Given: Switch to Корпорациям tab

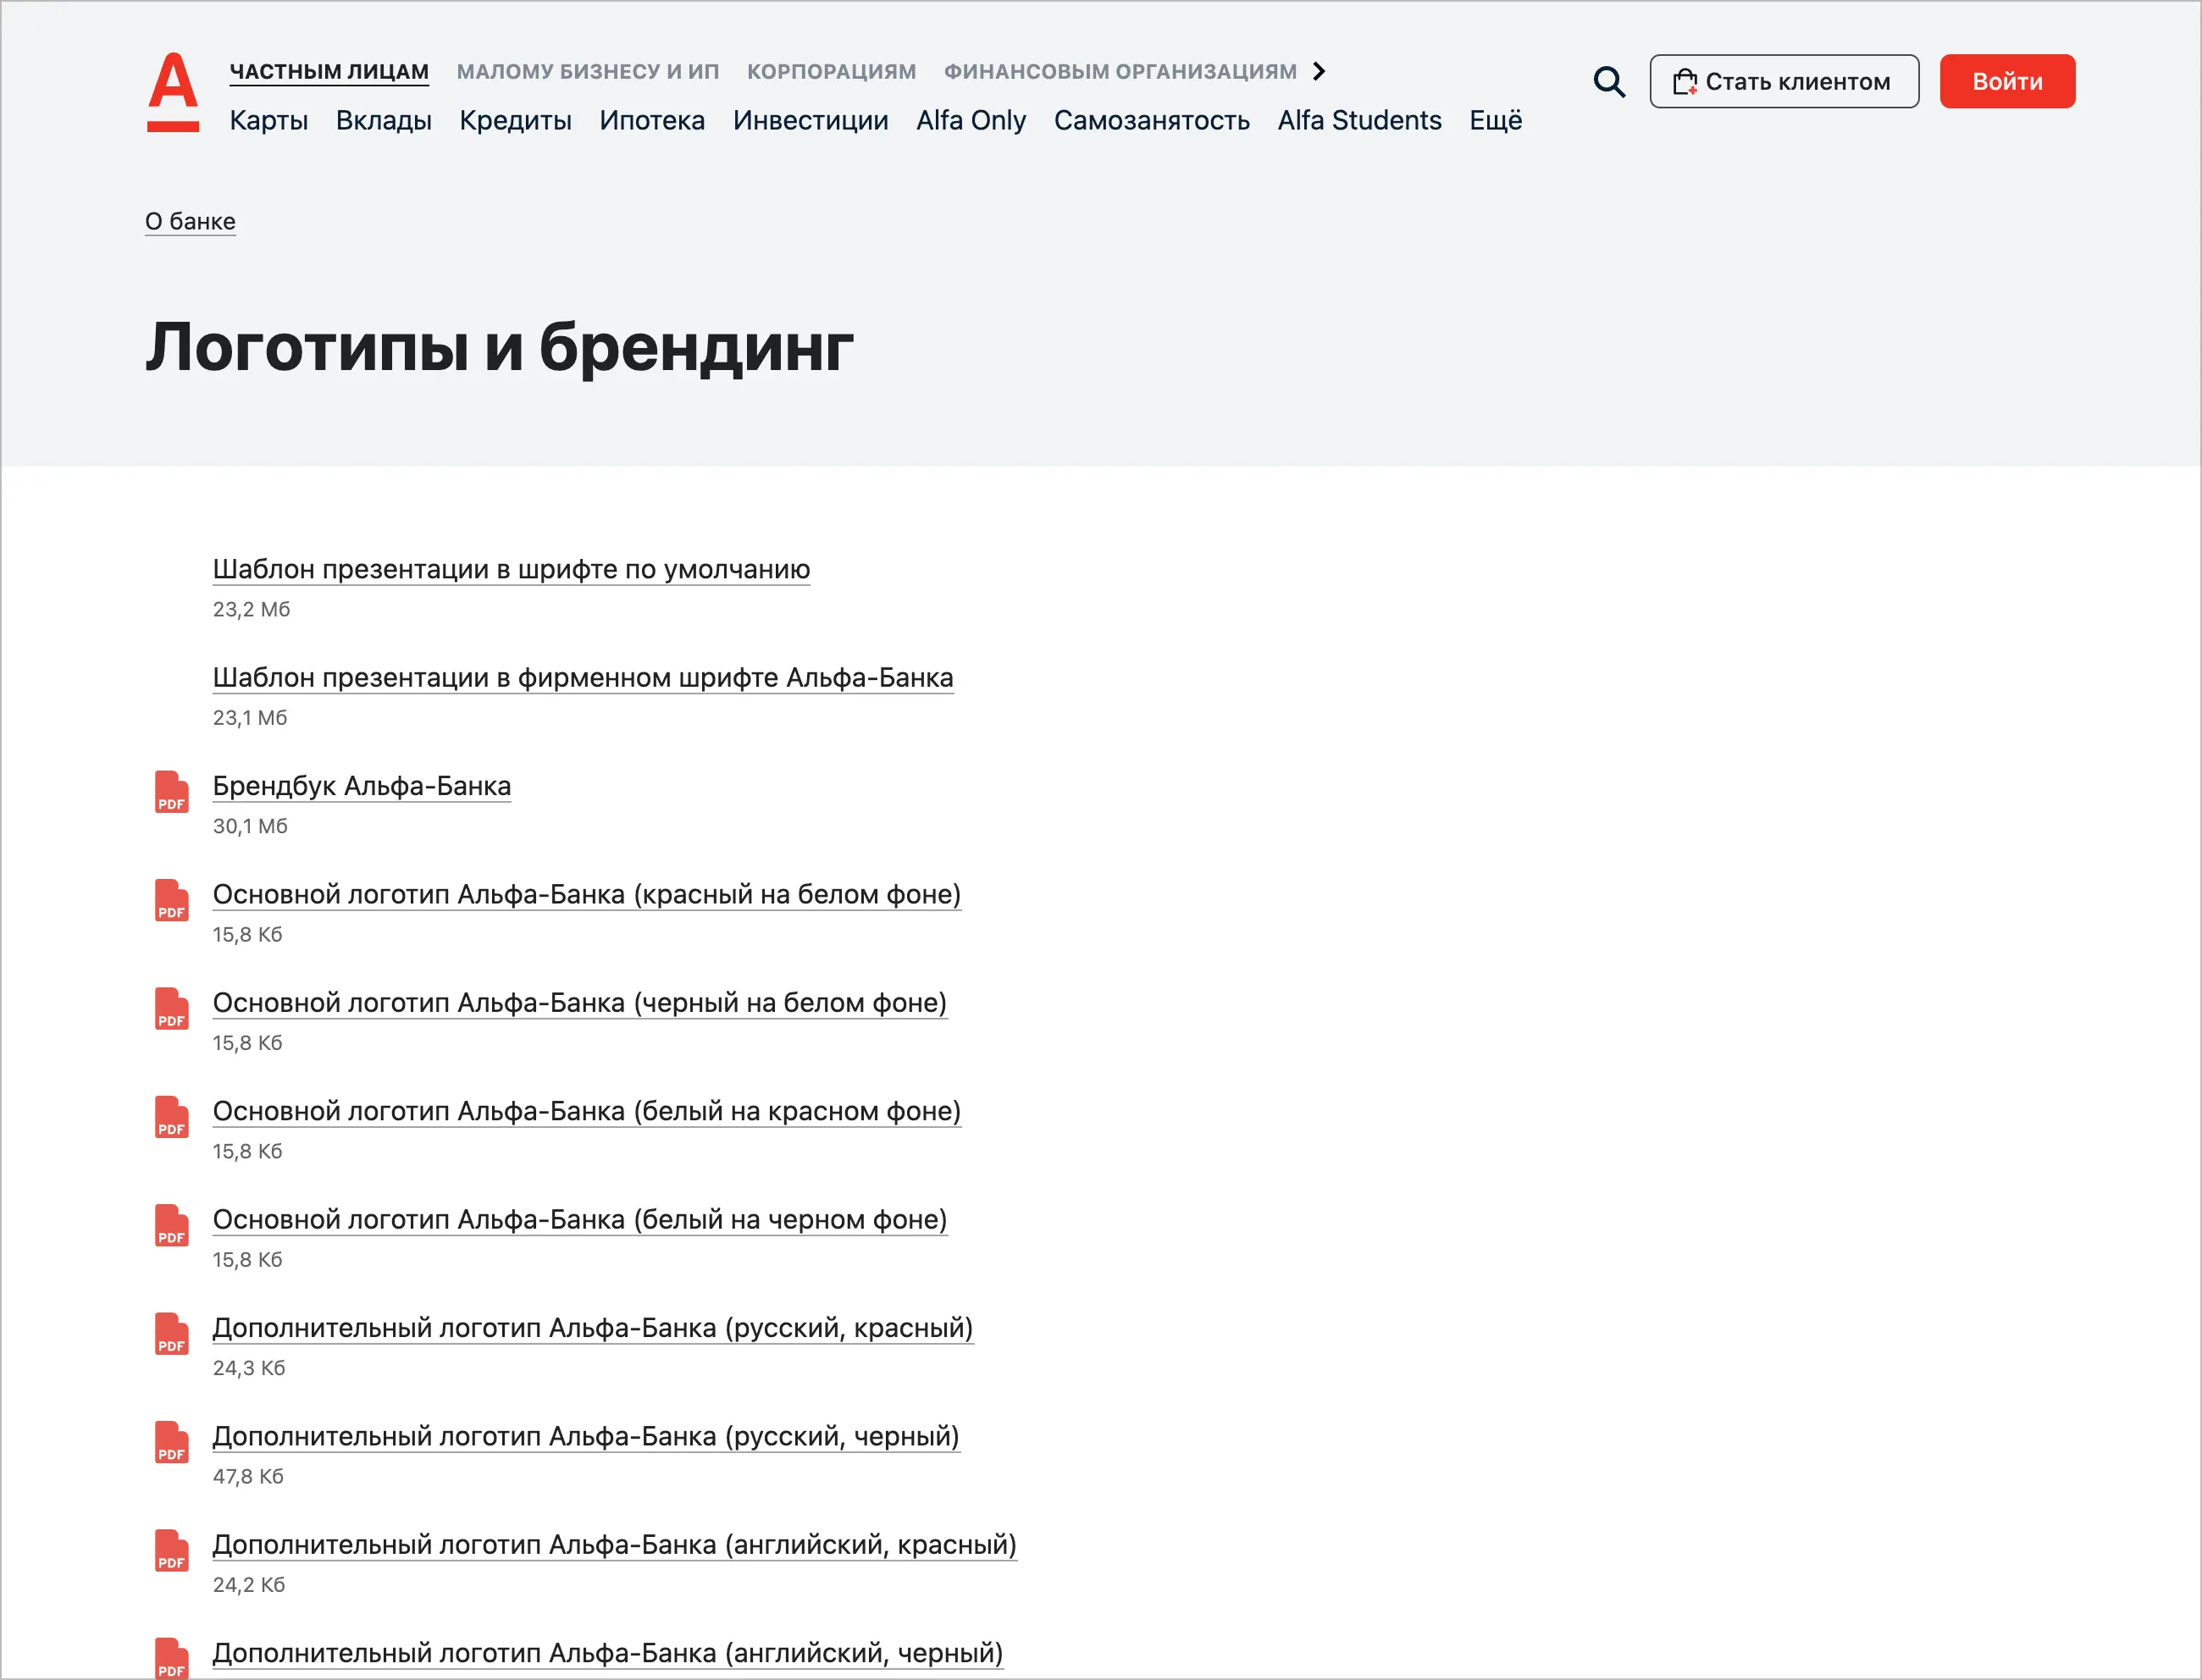Looking at the screenshot, I should pyautogui.click(x=831, y=72).
